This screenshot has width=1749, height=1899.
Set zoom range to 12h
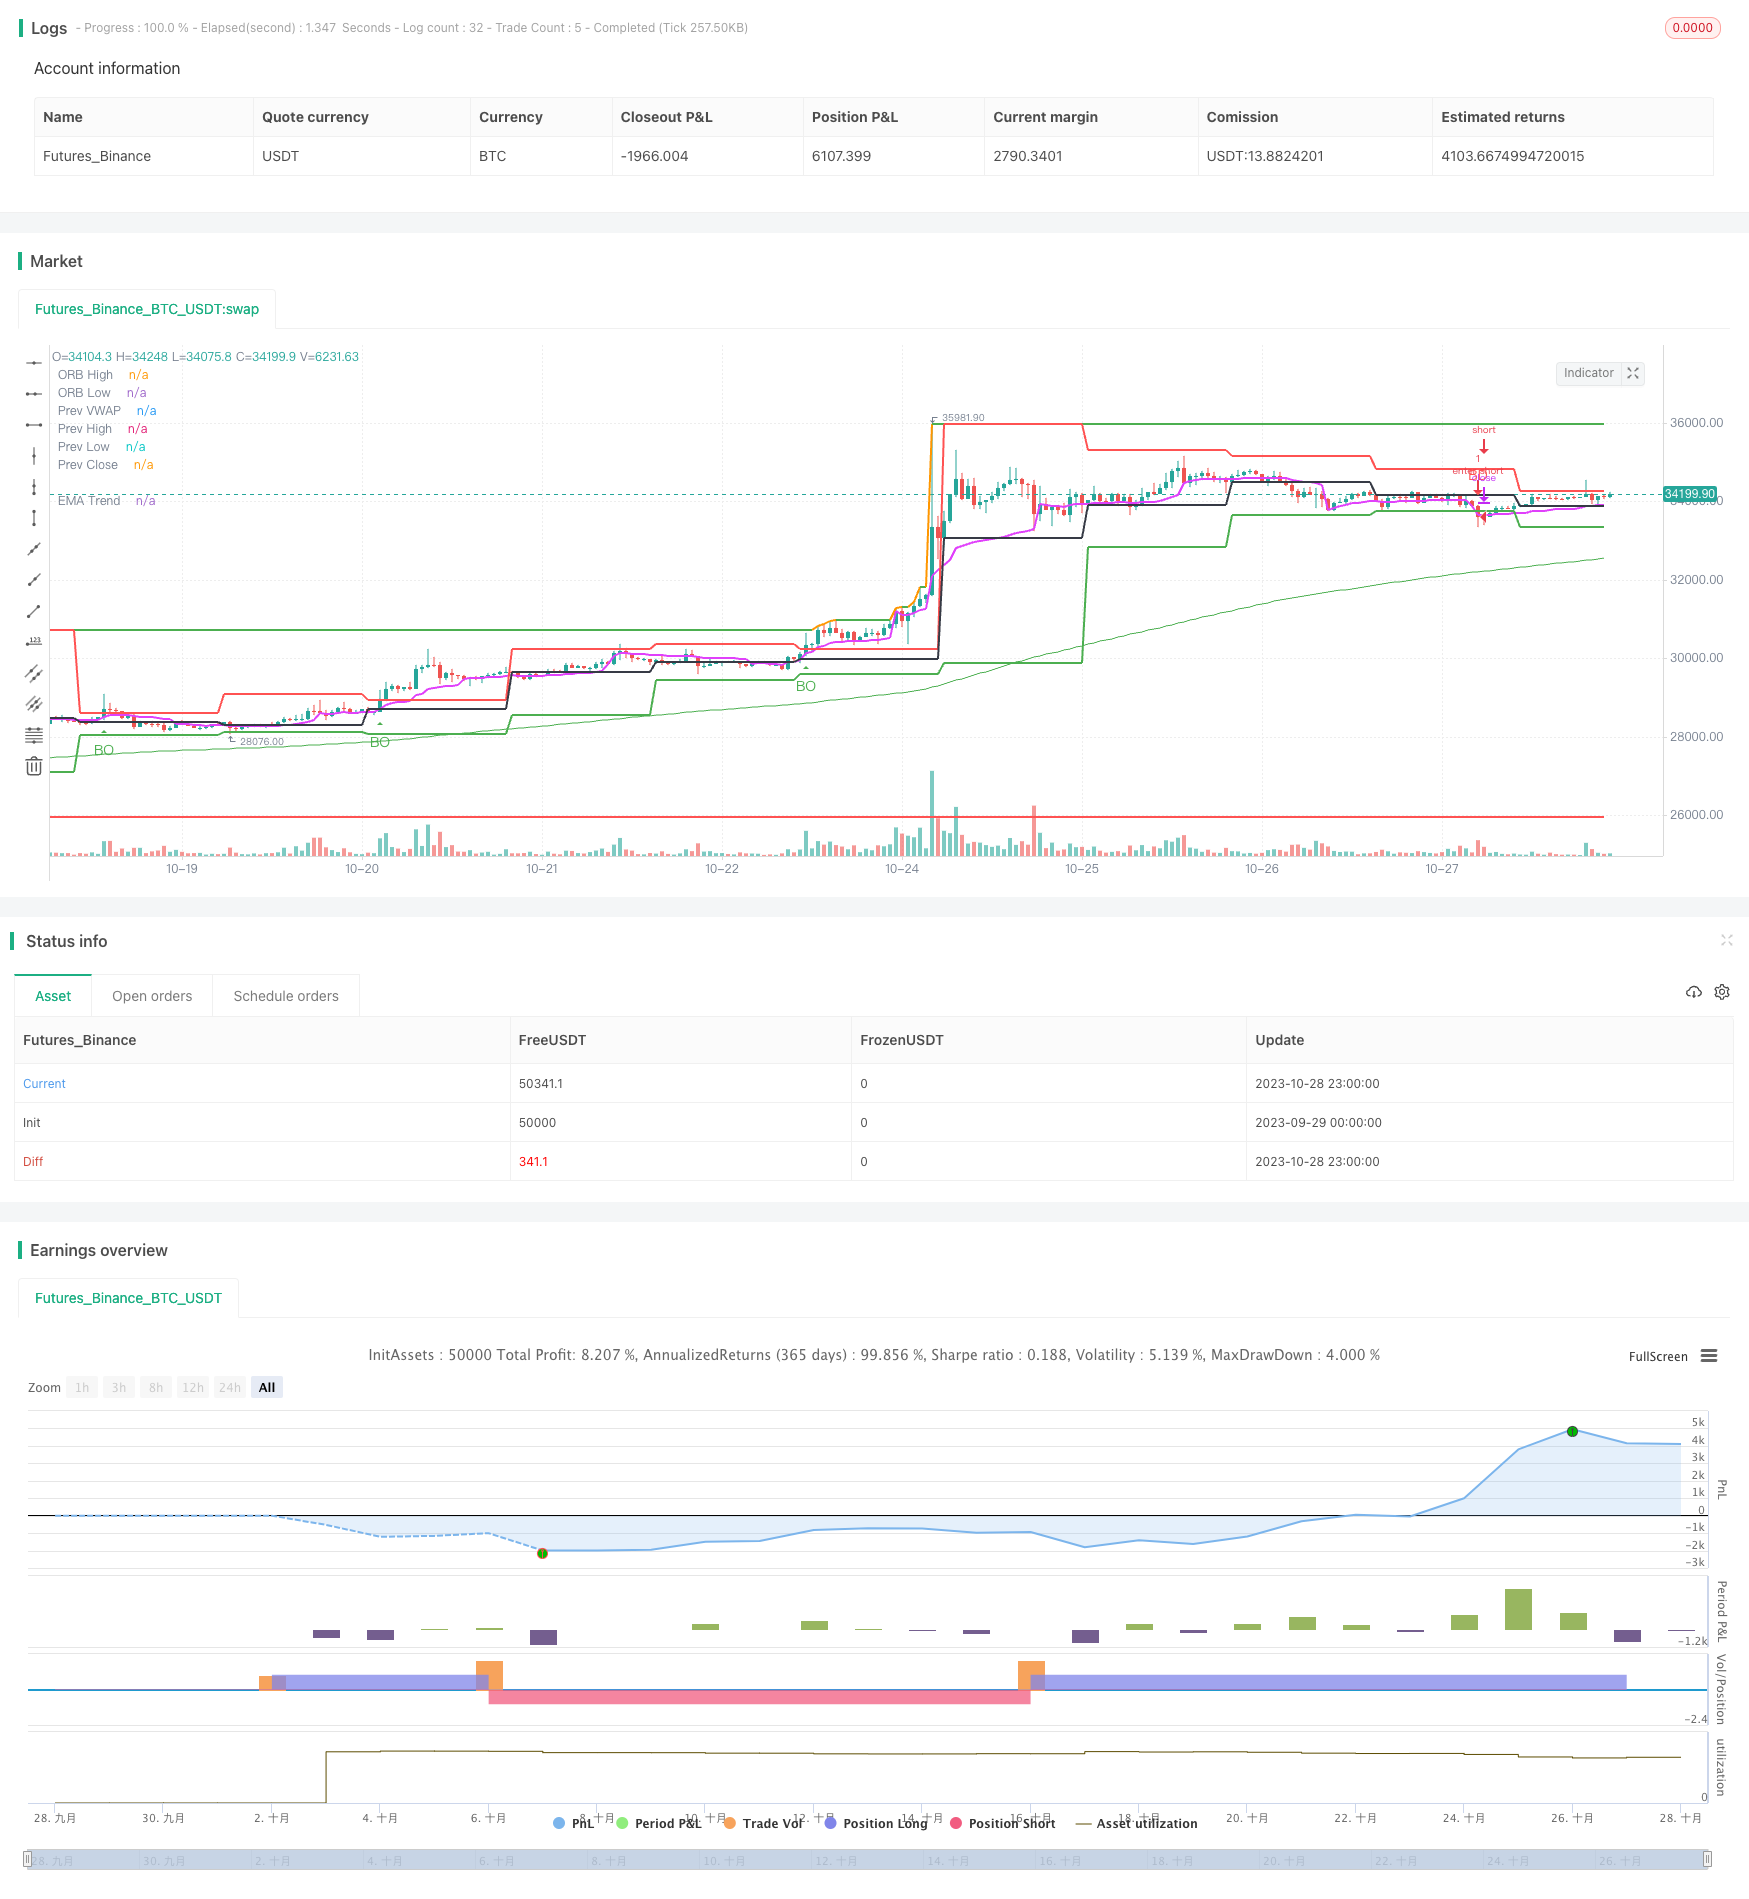[x=193, y=1387]
